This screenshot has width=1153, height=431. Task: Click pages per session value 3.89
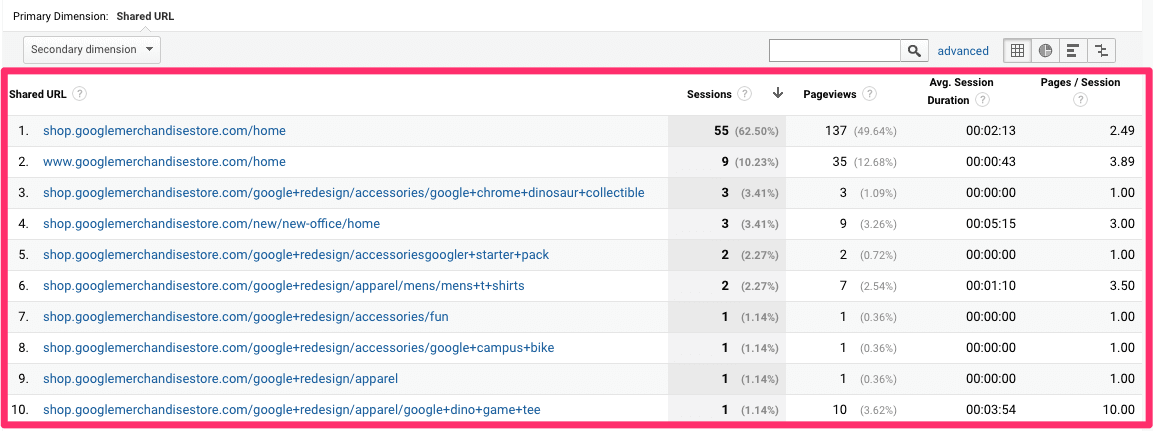[1121, 162]
